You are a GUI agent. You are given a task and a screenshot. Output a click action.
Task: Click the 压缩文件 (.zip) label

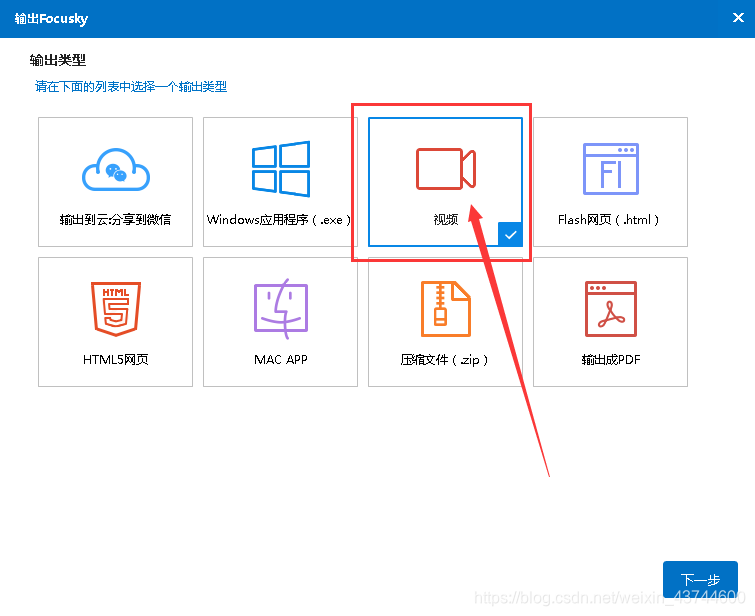pos(444,359)
